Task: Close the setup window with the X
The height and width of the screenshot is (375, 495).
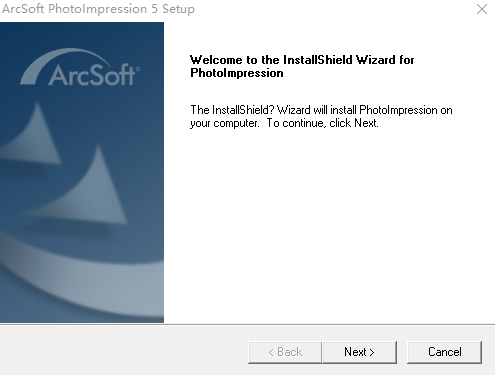Action: (x=482, y=9)
